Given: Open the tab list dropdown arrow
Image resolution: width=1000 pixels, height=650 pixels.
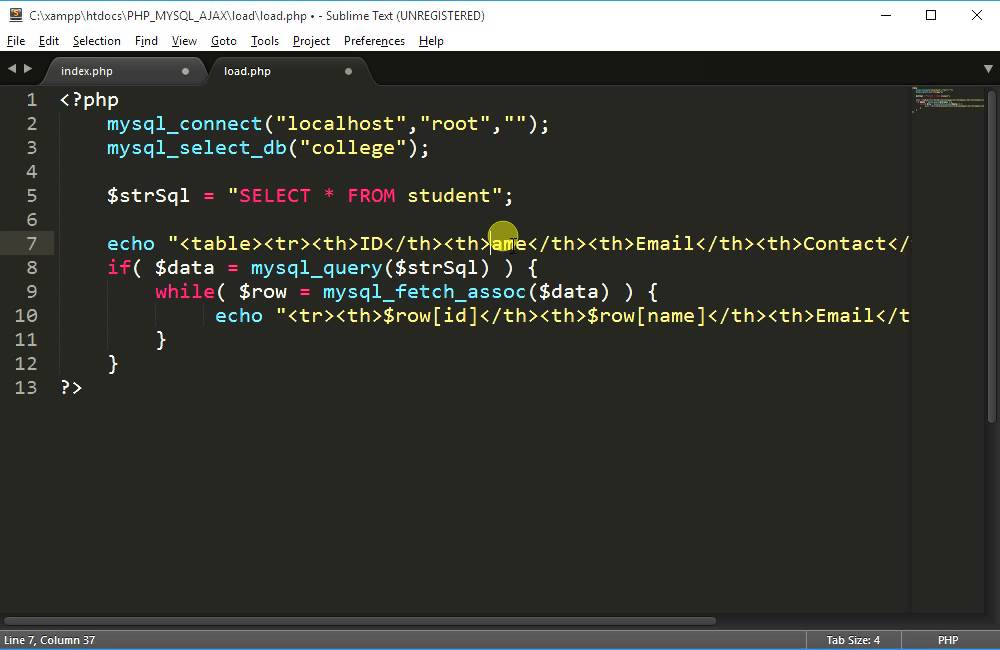Looking at the screenshot, I should pos(988,69).
